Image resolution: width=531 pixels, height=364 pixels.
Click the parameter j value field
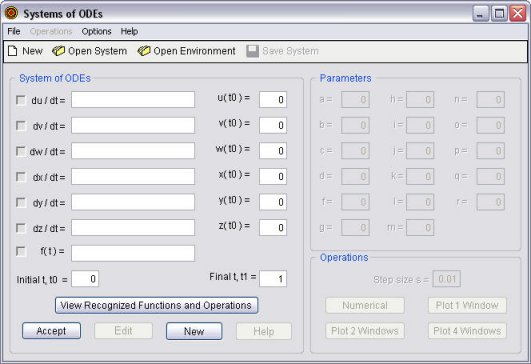420,151
